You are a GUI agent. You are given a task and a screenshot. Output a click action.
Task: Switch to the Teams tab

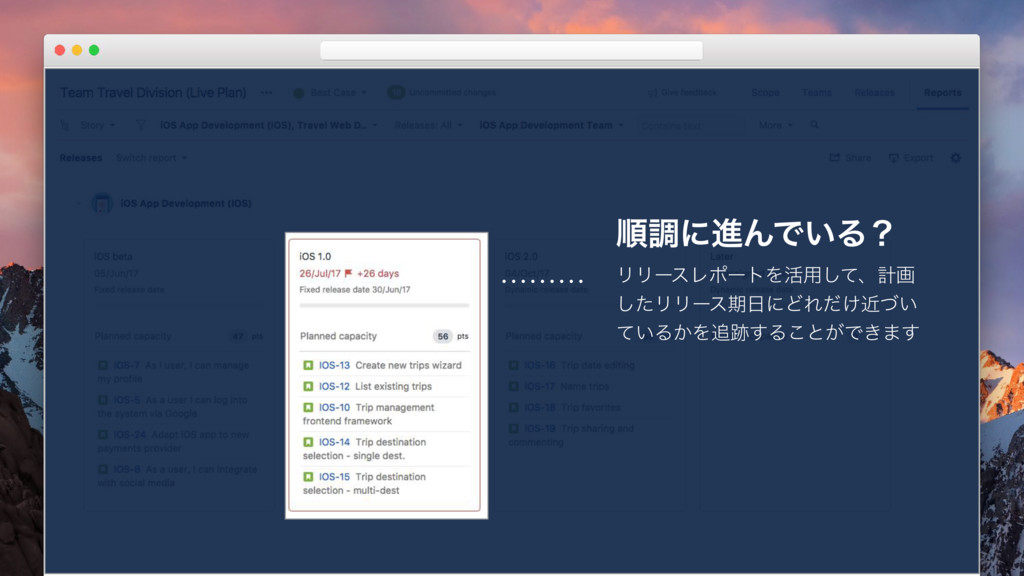coord(817,93)
